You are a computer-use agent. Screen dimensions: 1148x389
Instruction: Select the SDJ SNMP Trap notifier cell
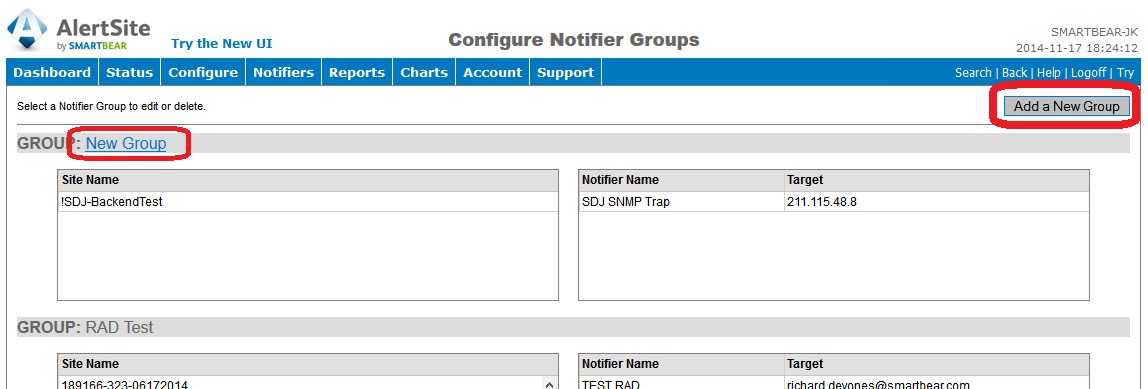click(680, 201)
